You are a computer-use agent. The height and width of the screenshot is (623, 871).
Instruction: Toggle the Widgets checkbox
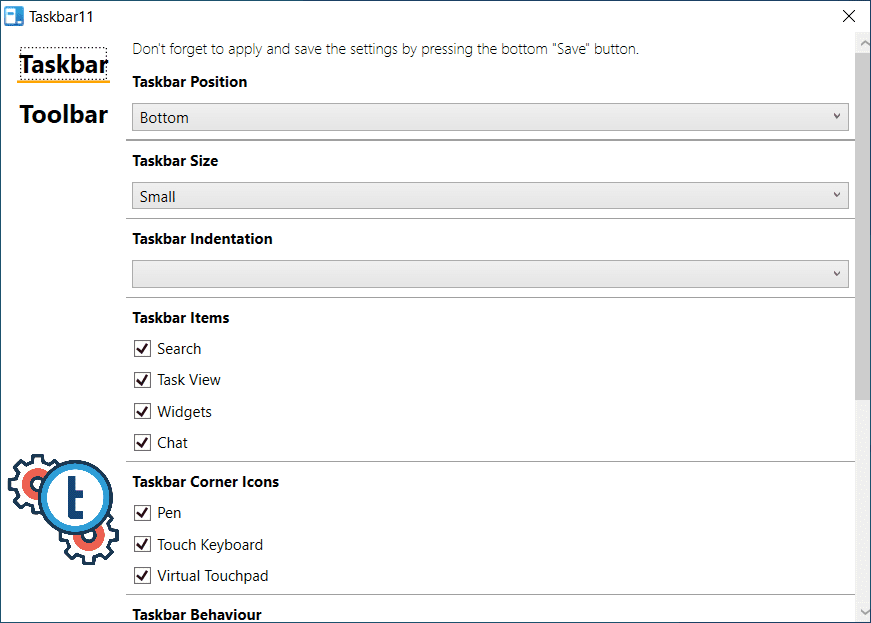pos(142,412)
